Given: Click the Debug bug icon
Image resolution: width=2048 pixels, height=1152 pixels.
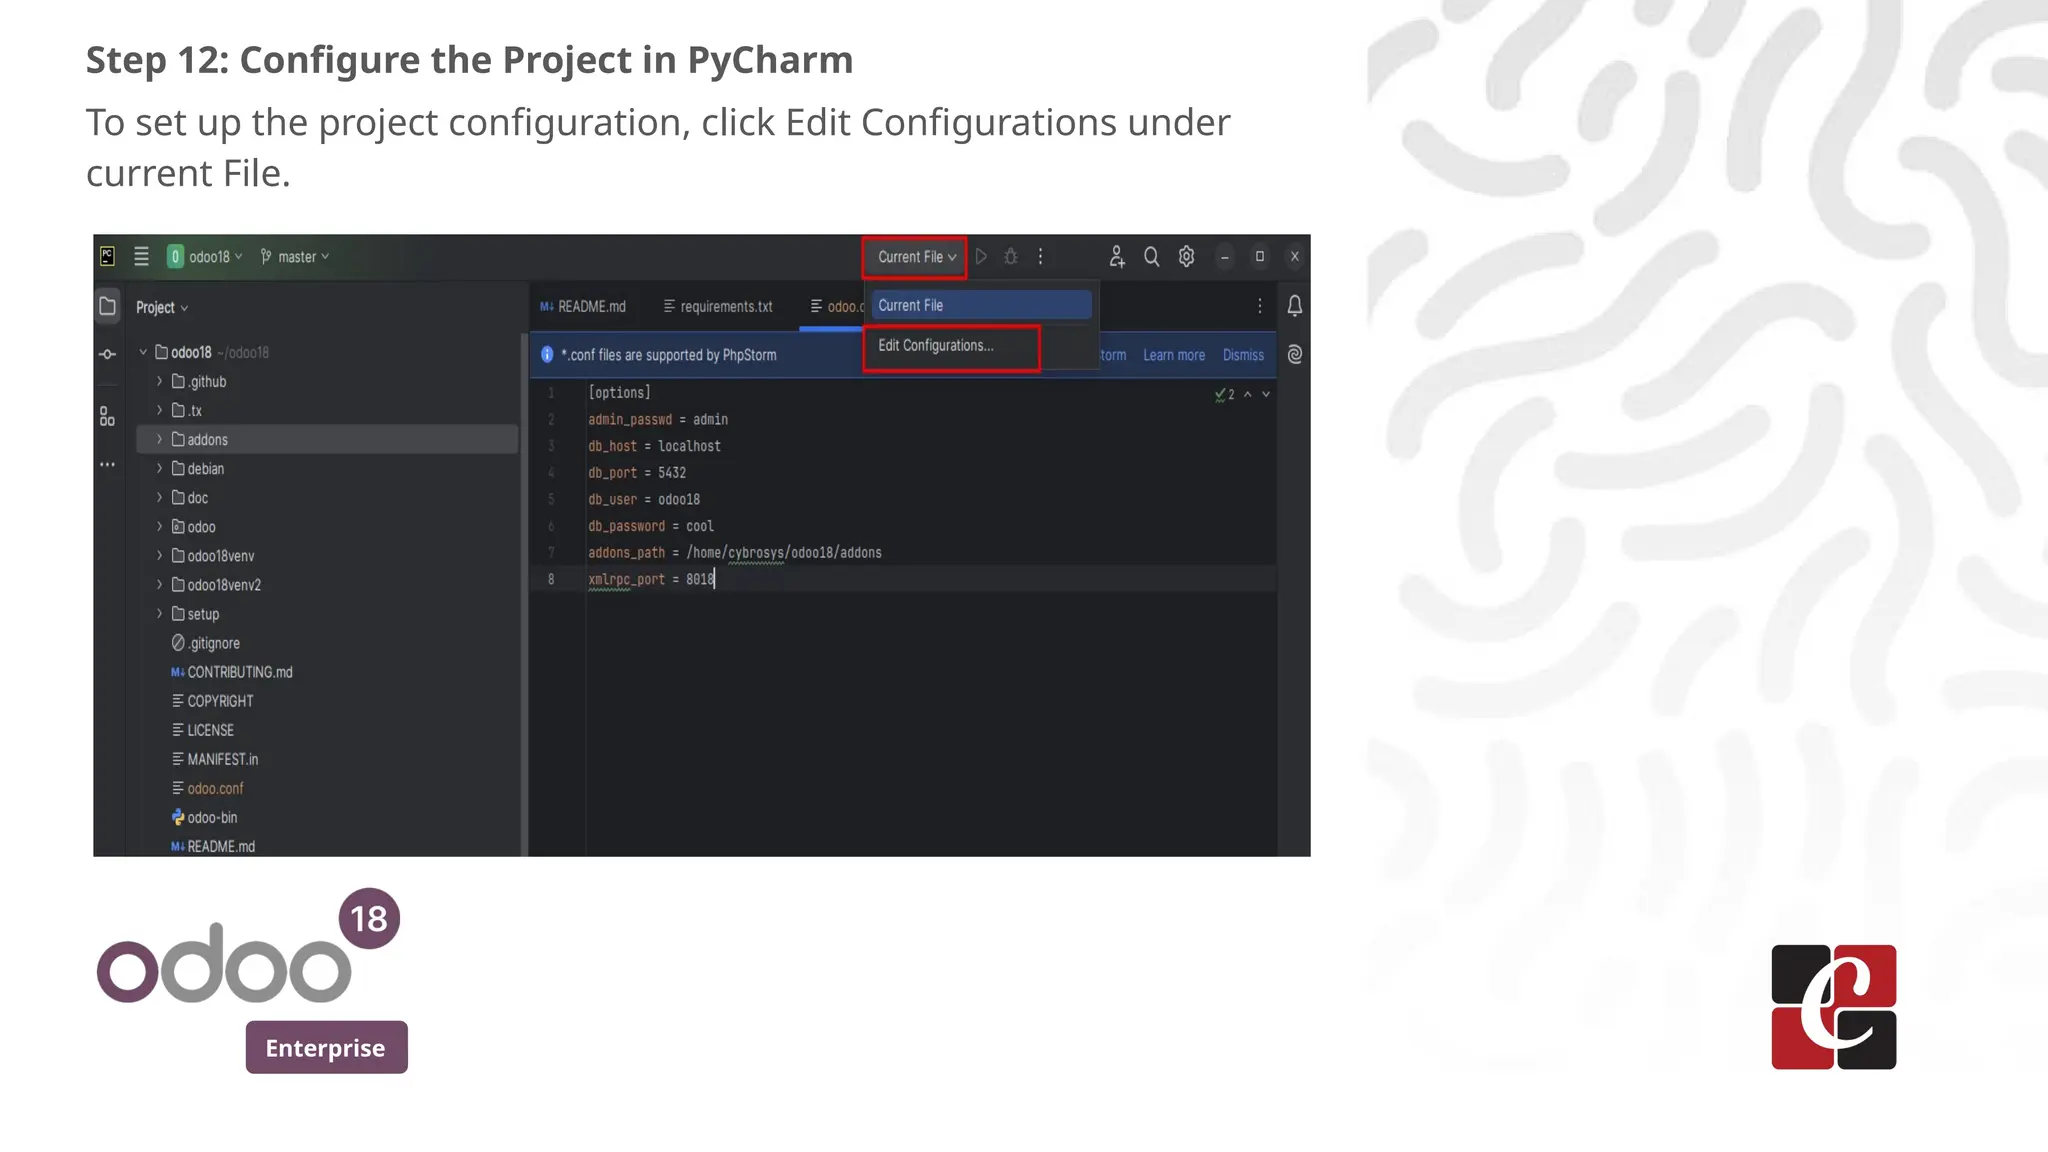Looking at the screenshot, I should tap(1011, 257).
